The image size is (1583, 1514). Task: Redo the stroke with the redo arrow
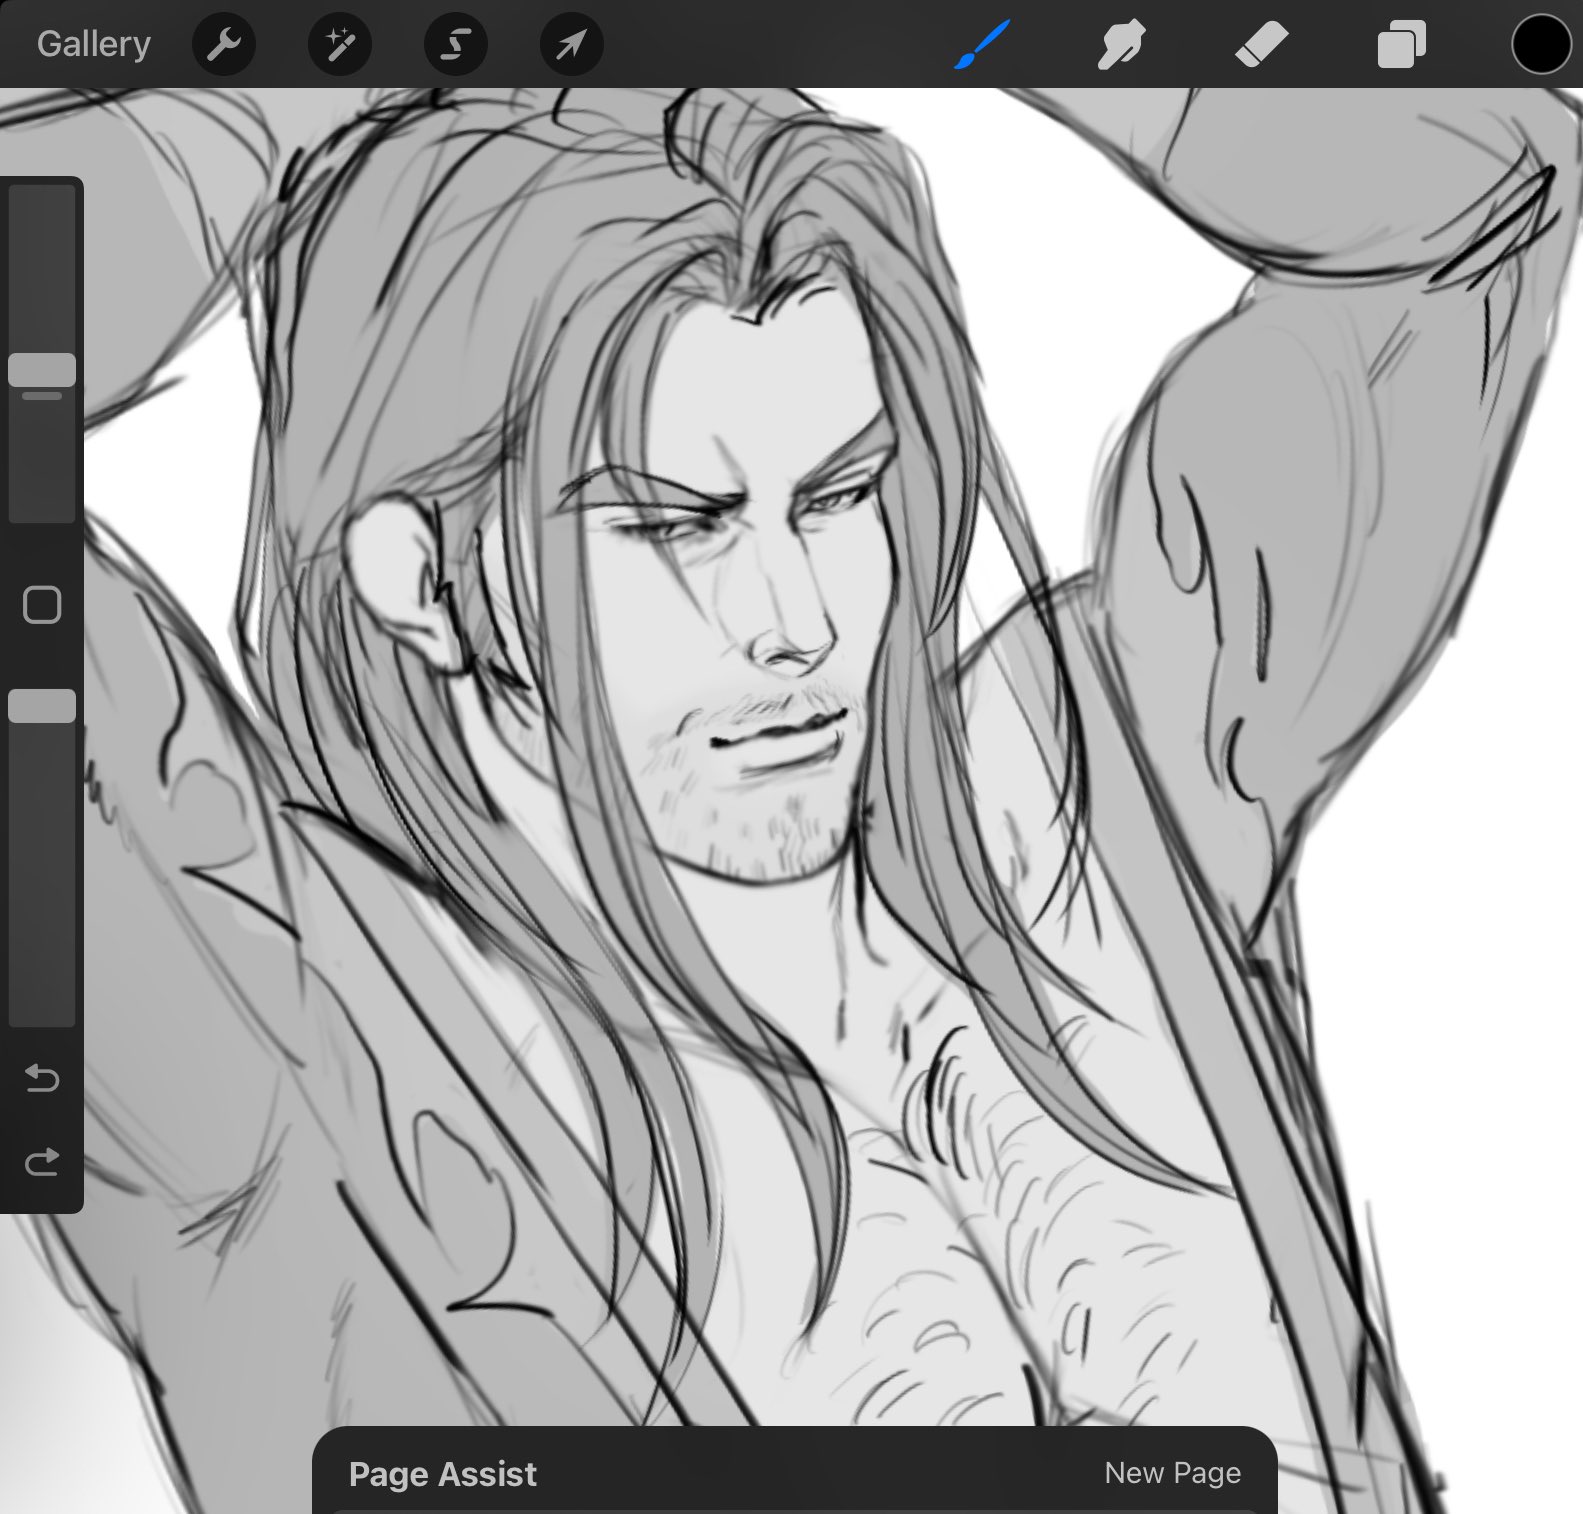(x=42, y=1162)
